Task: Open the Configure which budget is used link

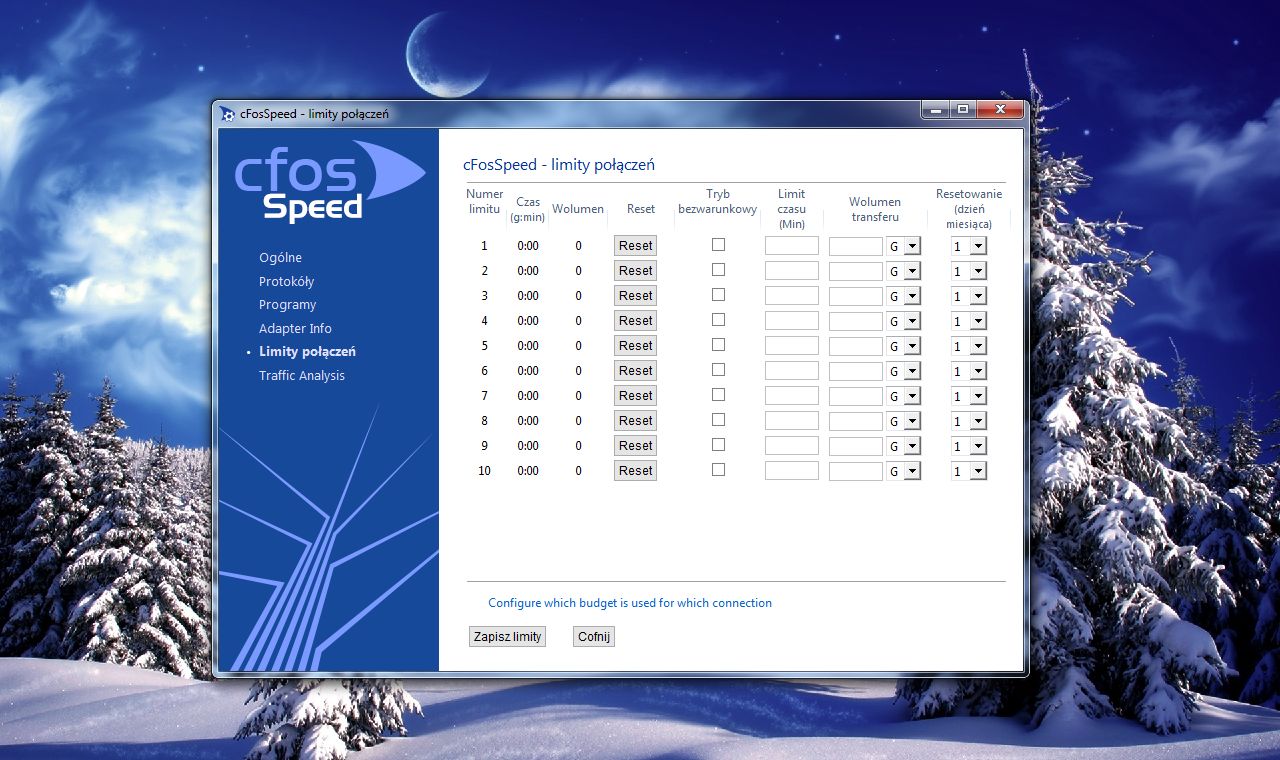Action: (630, 603)
